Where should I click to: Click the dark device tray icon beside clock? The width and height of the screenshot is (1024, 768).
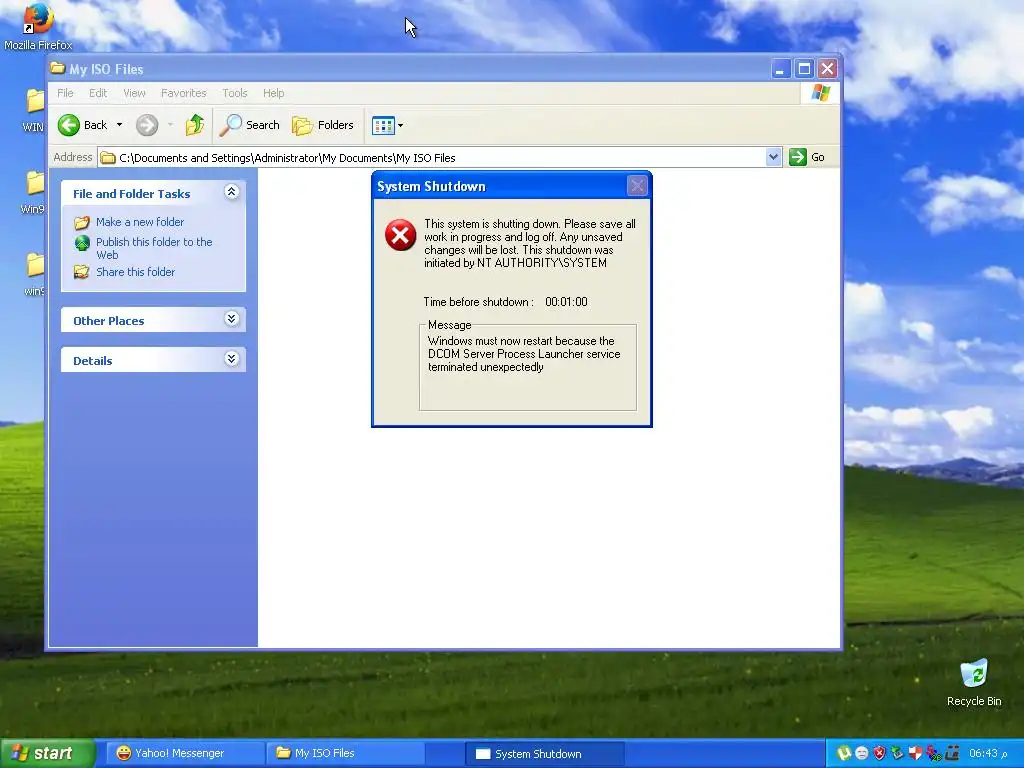[952, 754]
